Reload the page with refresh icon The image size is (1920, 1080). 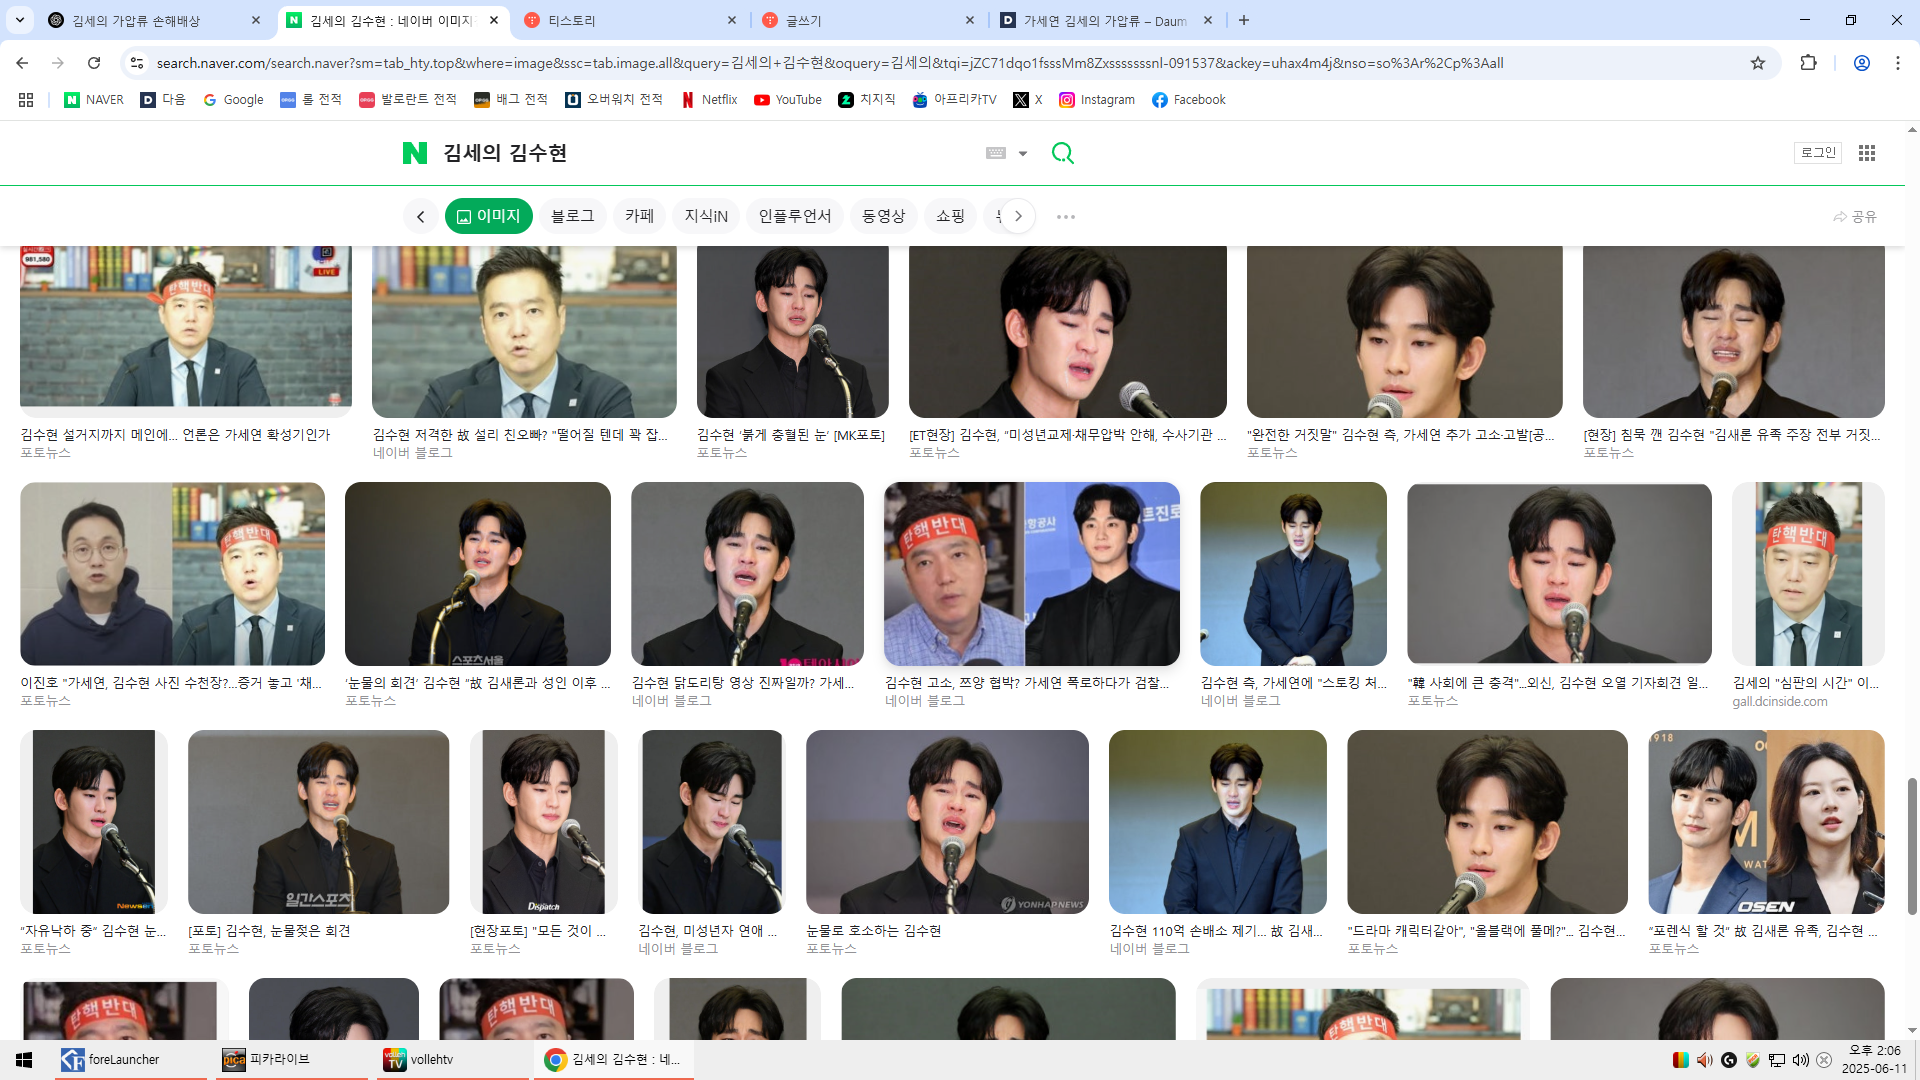point(94,63)
